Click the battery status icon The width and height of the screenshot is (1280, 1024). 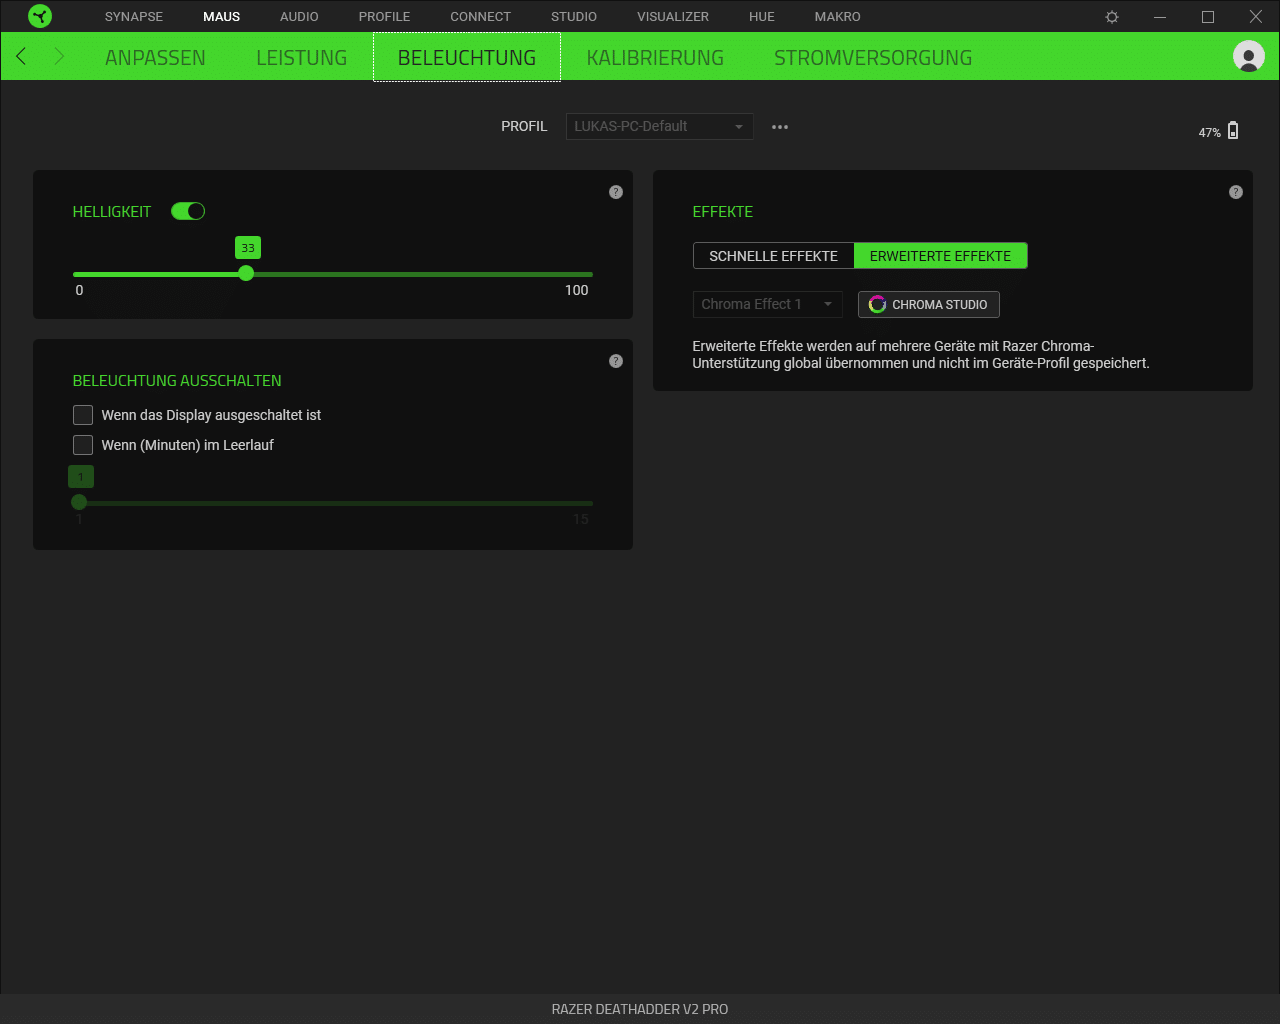(x=1233, y=131)
